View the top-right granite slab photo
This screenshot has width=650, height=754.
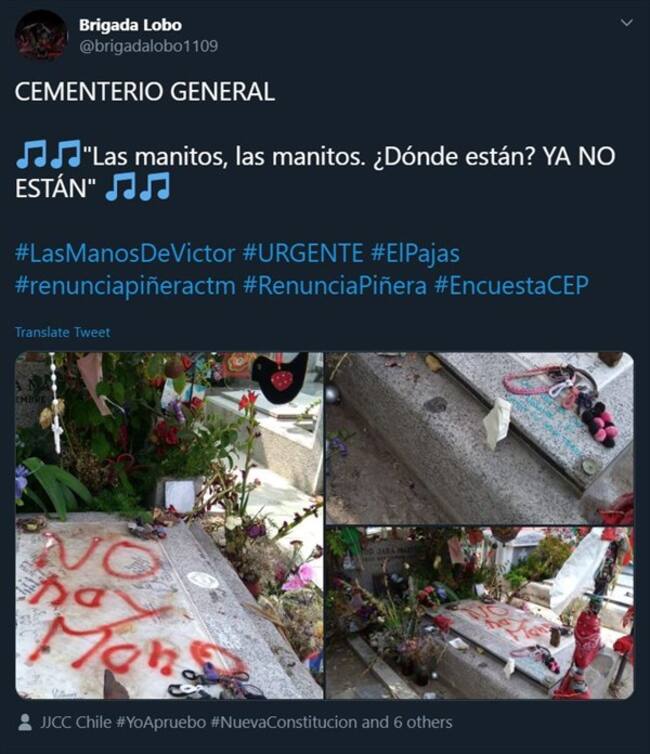click(x=480, y=438)
